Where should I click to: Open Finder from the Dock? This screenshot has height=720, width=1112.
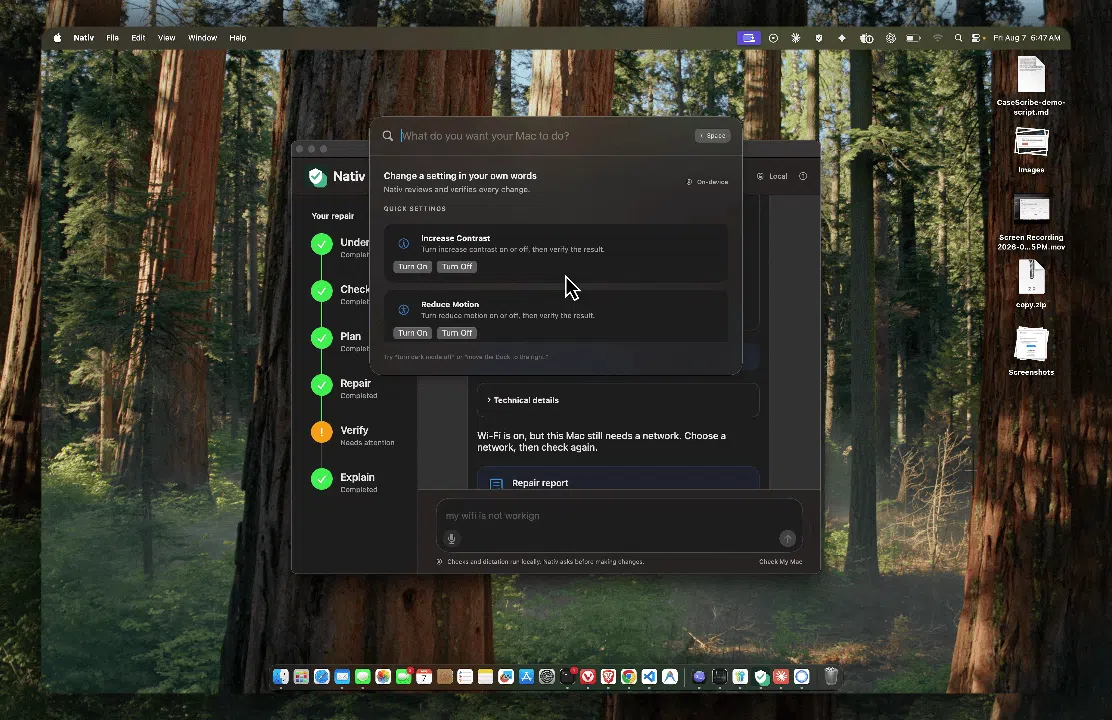(x=281, y=677)
